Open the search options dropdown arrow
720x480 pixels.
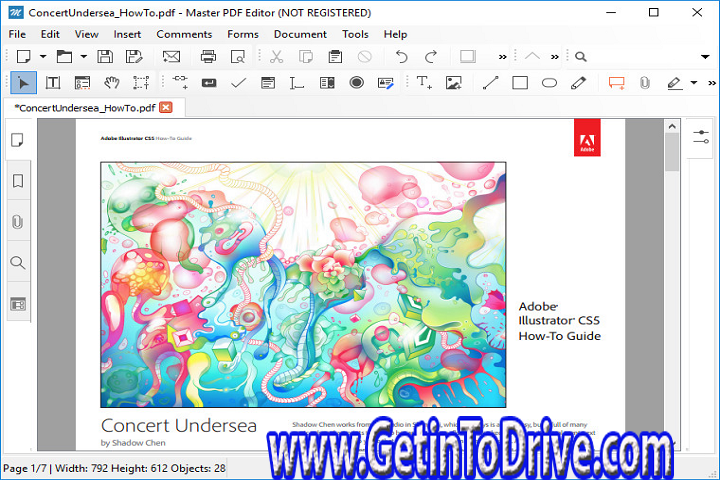coord(705,57)
